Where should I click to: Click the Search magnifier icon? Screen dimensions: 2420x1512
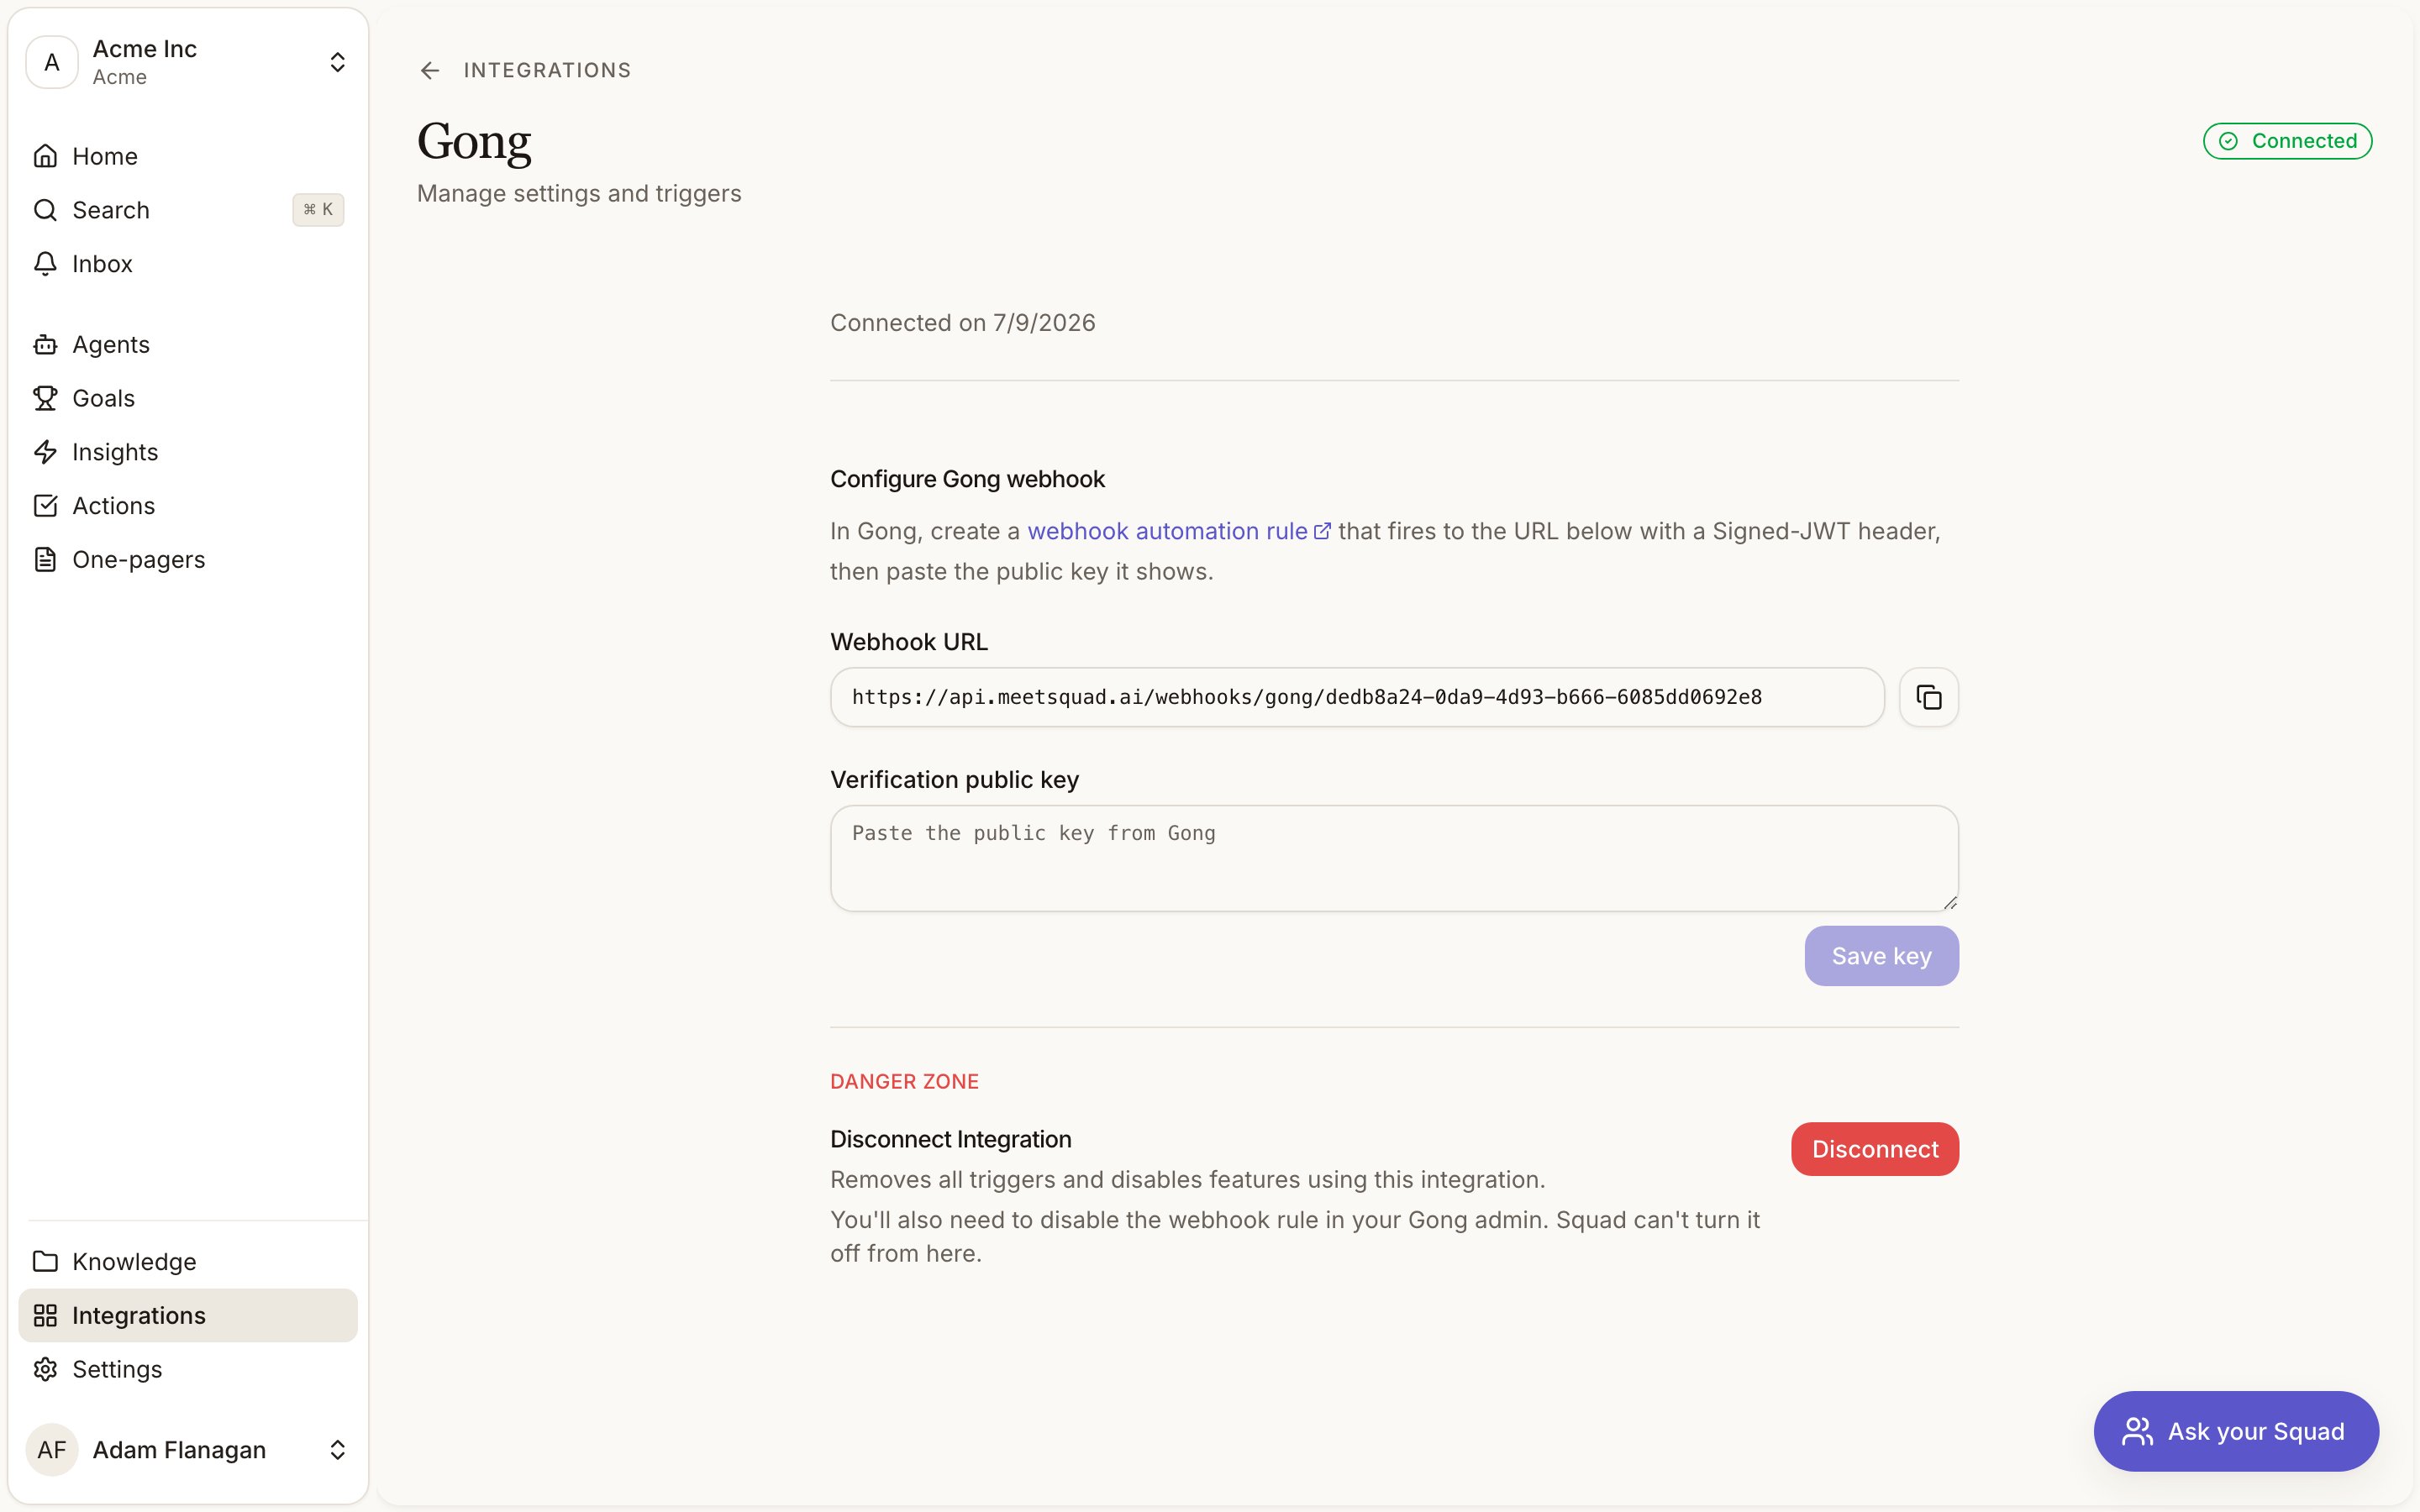click(45, 210)
